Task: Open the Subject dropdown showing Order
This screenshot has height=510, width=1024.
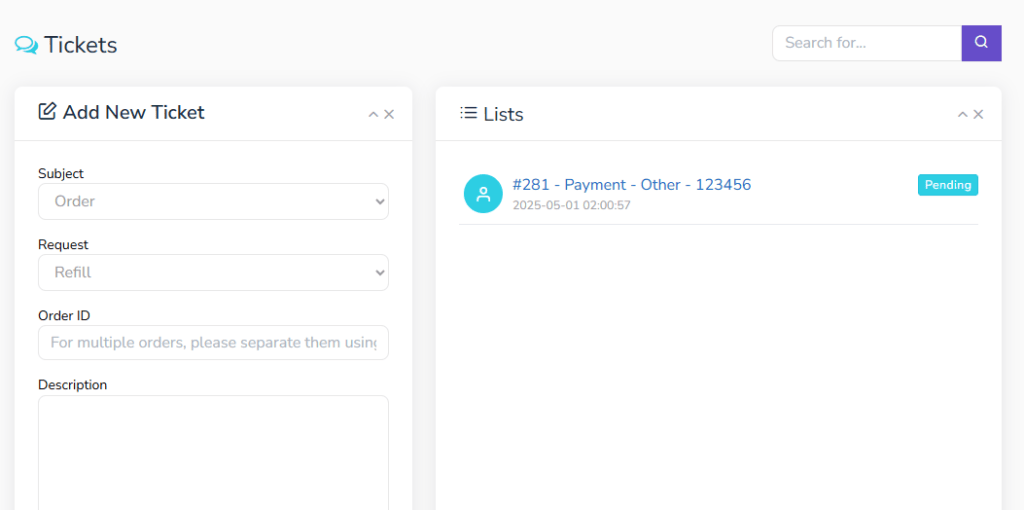Action: click(x=213, y=201)
